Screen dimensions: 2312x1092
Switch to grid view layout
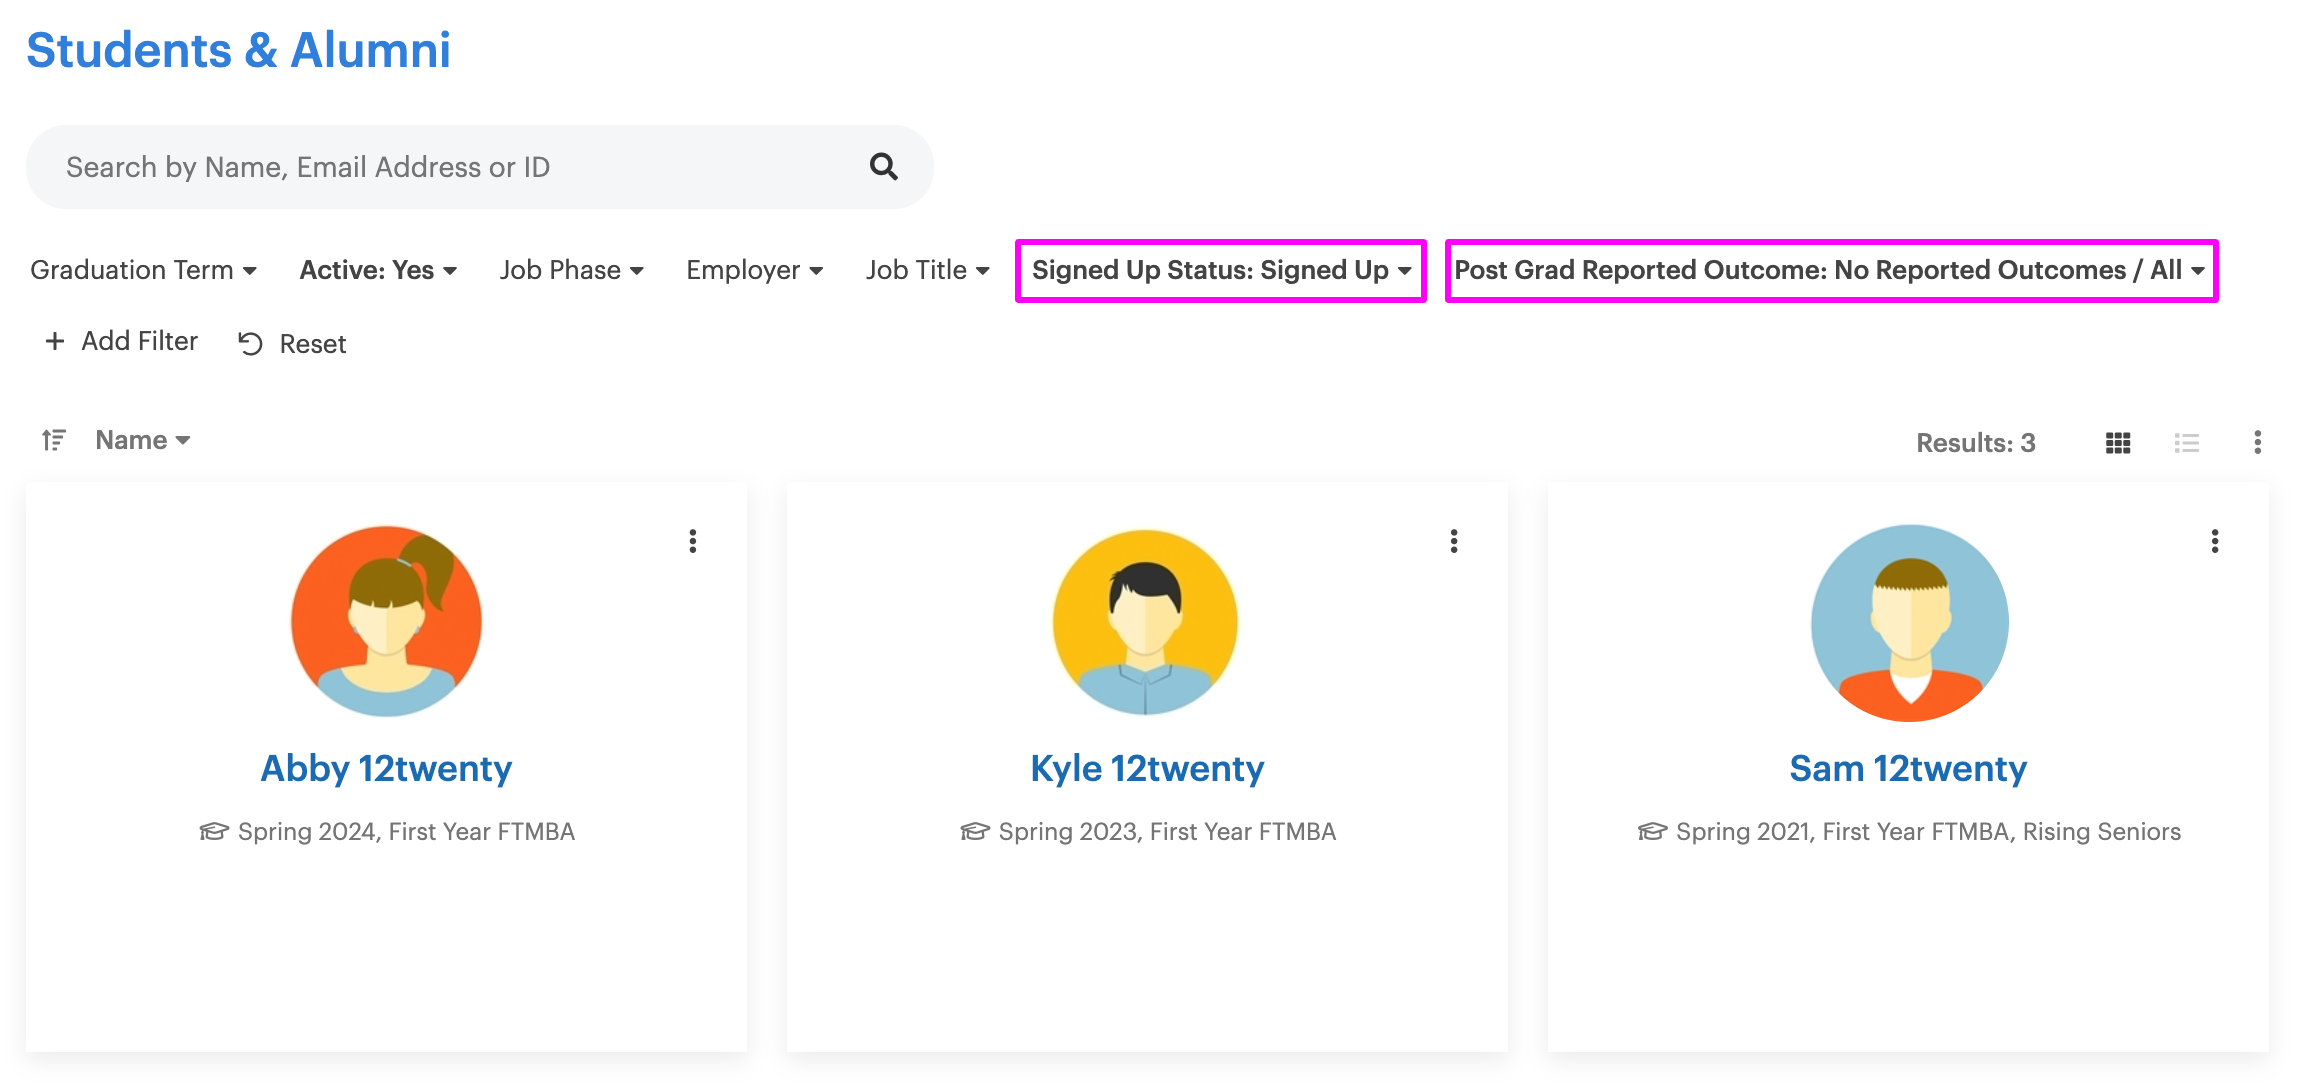pos(2117,443)
